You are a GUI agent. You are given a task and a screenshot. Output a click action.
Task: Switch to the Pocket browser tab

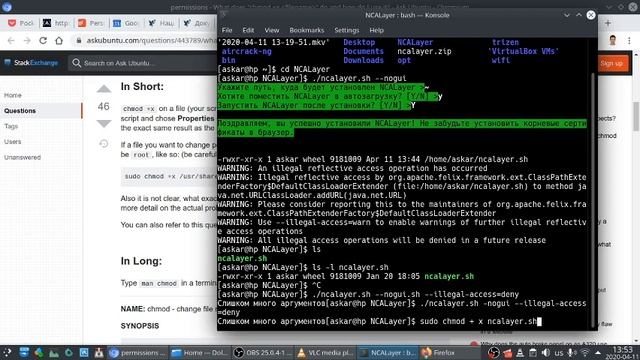point(21,23)
